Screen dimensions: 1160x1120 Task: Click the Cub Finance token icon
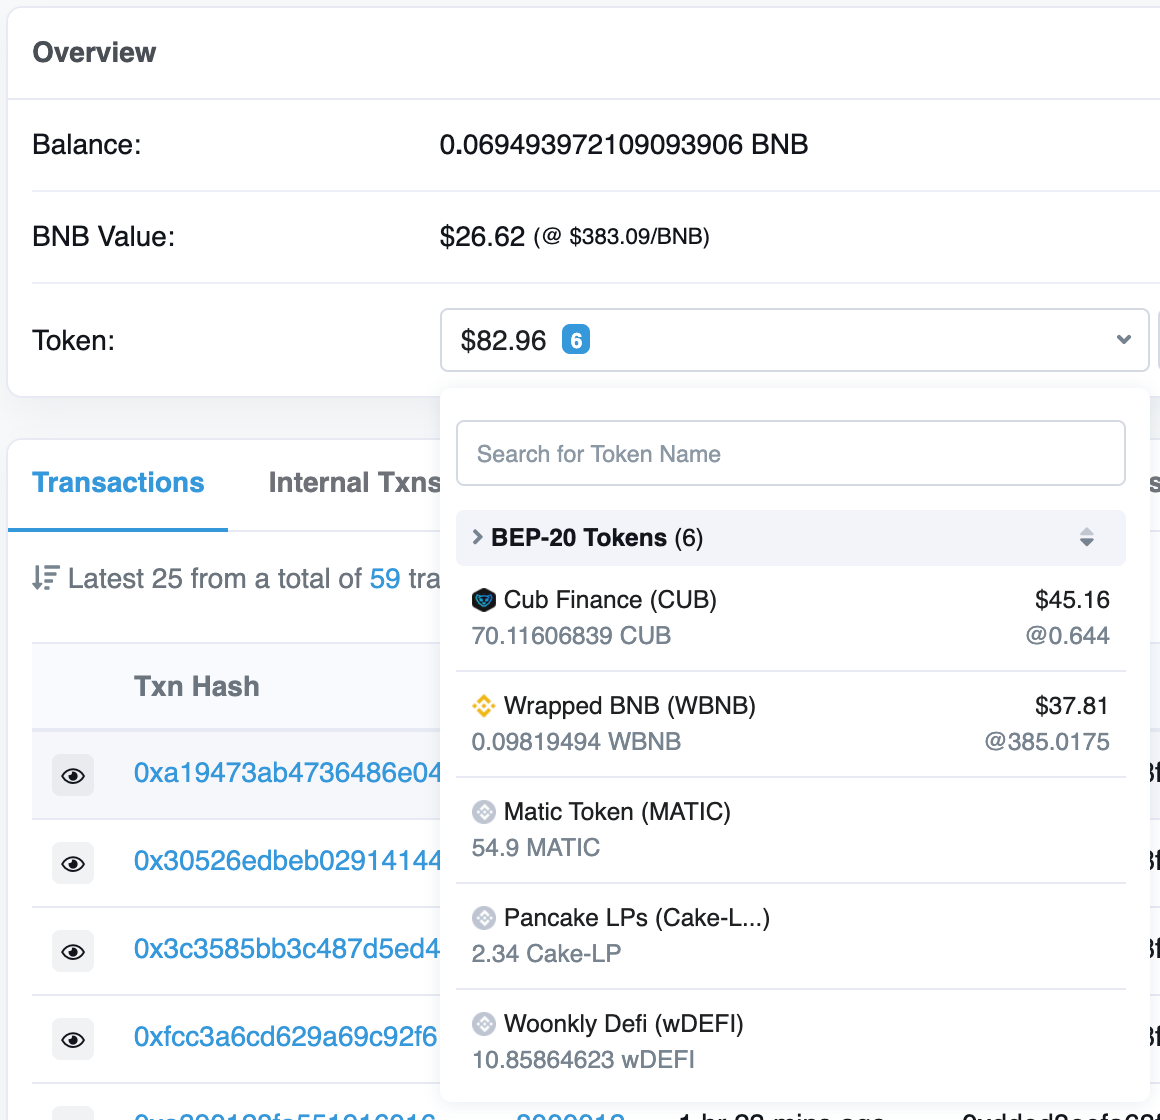coord(484,600)
